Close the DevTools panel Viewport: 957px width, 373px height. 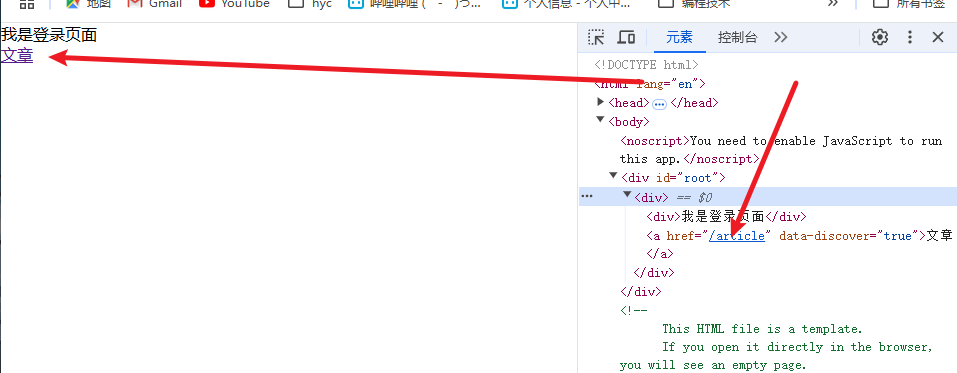point(938,37)
